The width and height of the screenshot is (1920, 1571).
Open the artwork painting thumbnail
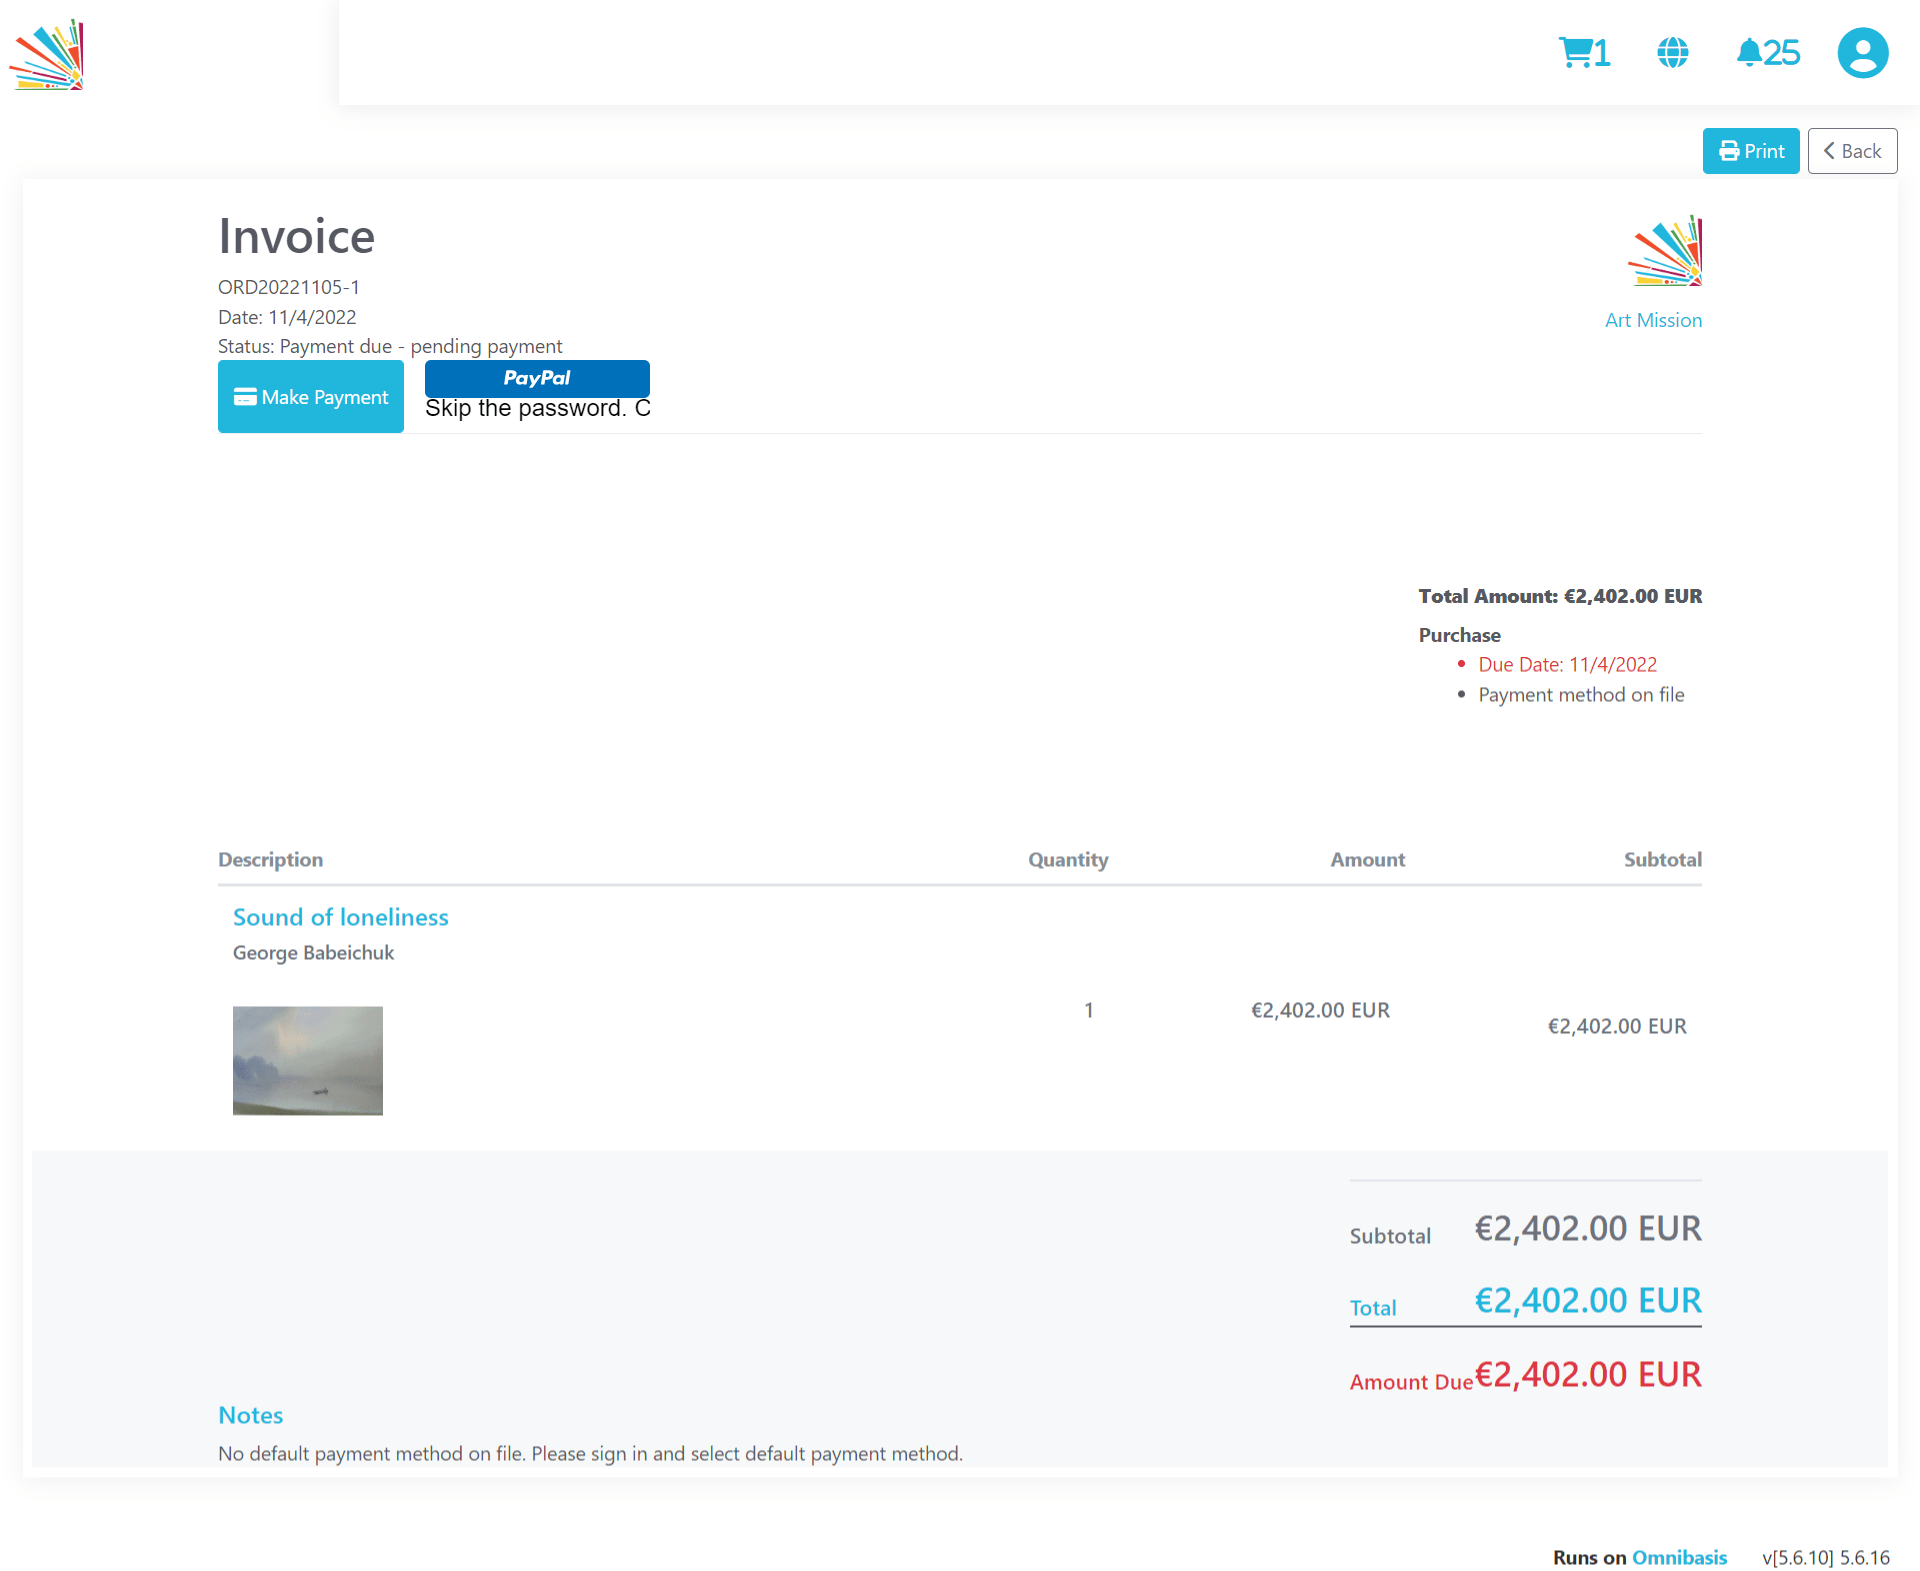(308, 1060)
